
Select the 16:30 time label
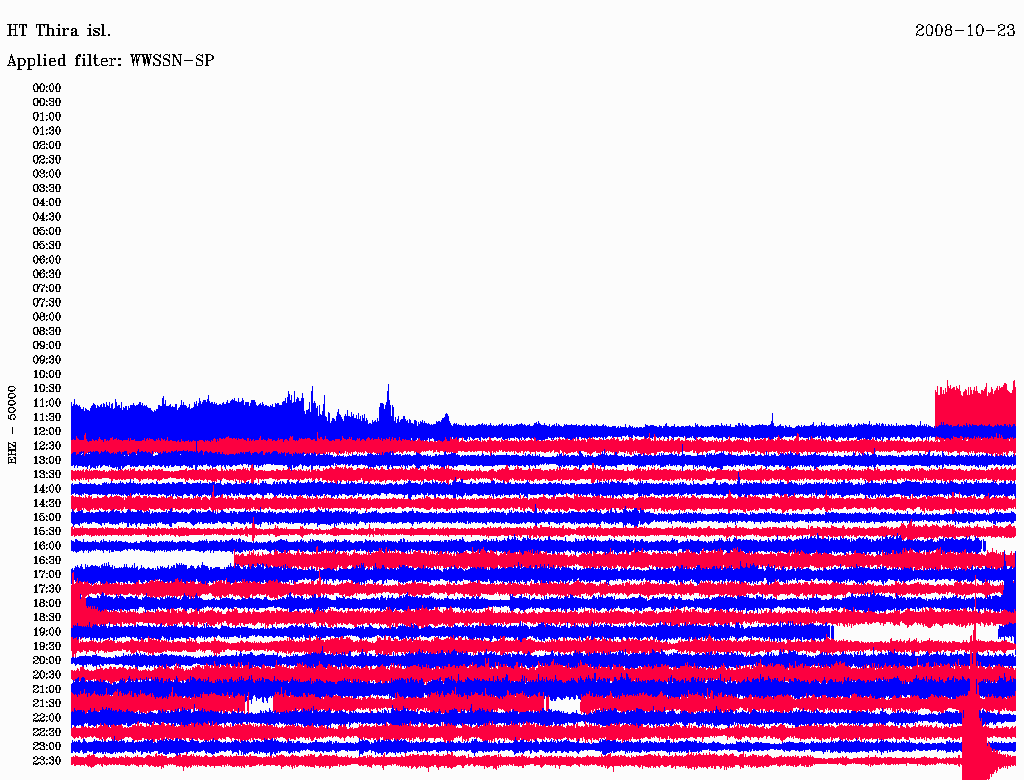point(47,560)
